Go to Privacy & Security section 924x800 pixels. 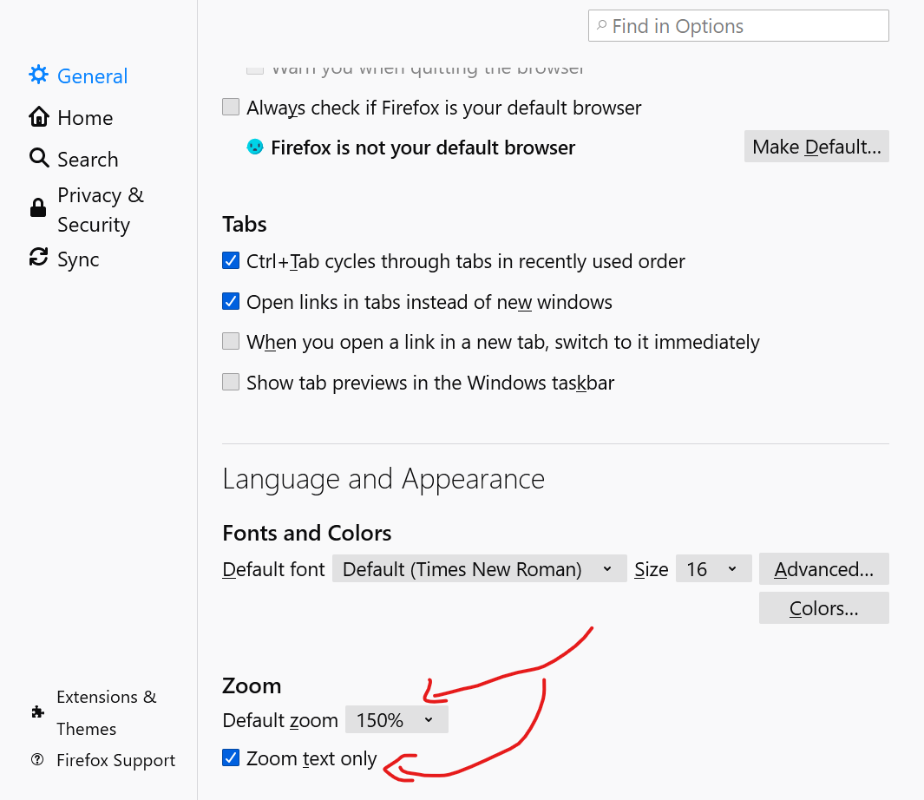100,209
